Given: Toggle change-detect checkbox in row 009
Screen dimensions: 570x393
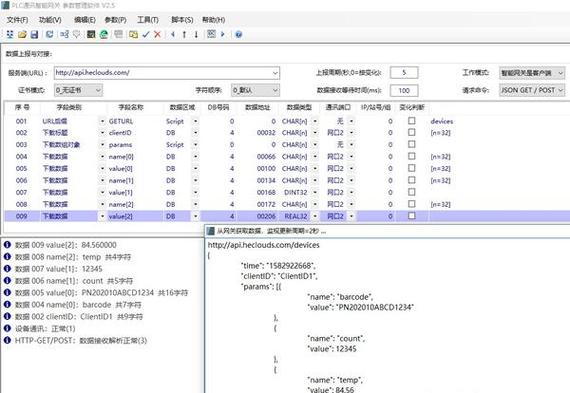Looking at the screenshot, I should (412, 216).
